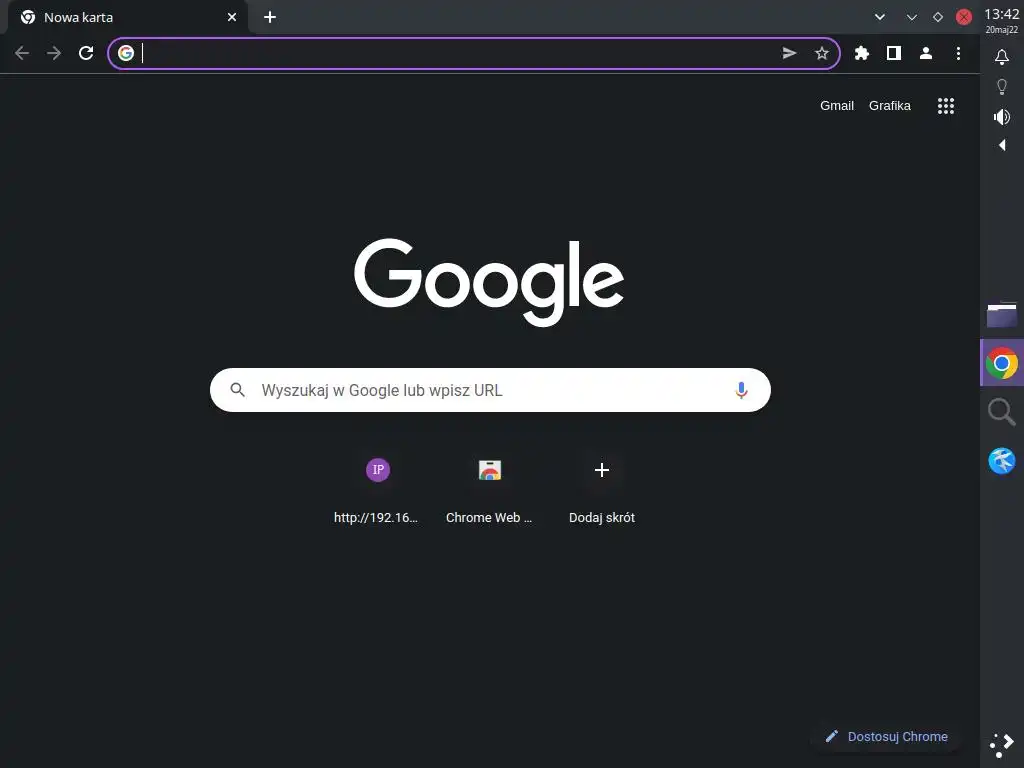Open the application launcher at the dock bottom
This screenshot has width=1024, height=768.
tap(1002, 745)
